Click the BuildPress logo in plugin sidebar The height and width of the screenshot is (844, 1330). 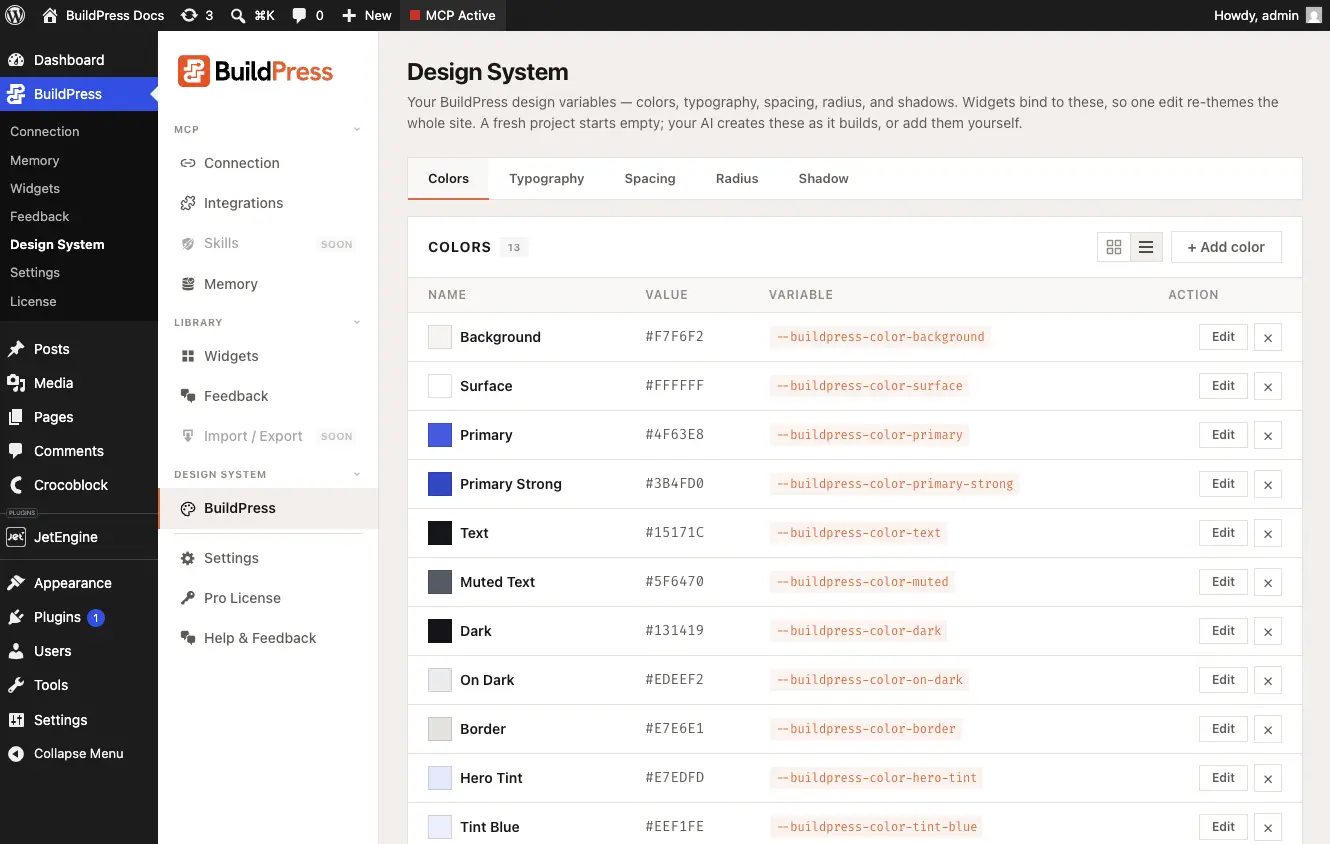click(255, 72)
